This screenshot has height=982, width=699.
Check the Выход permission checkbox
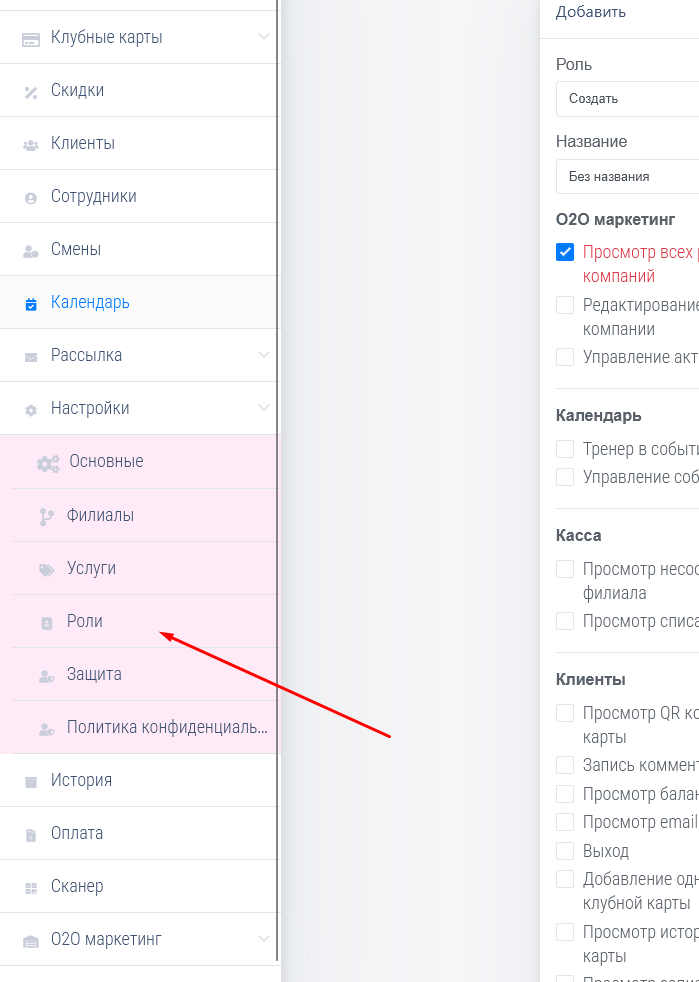[x=565, y=850]
